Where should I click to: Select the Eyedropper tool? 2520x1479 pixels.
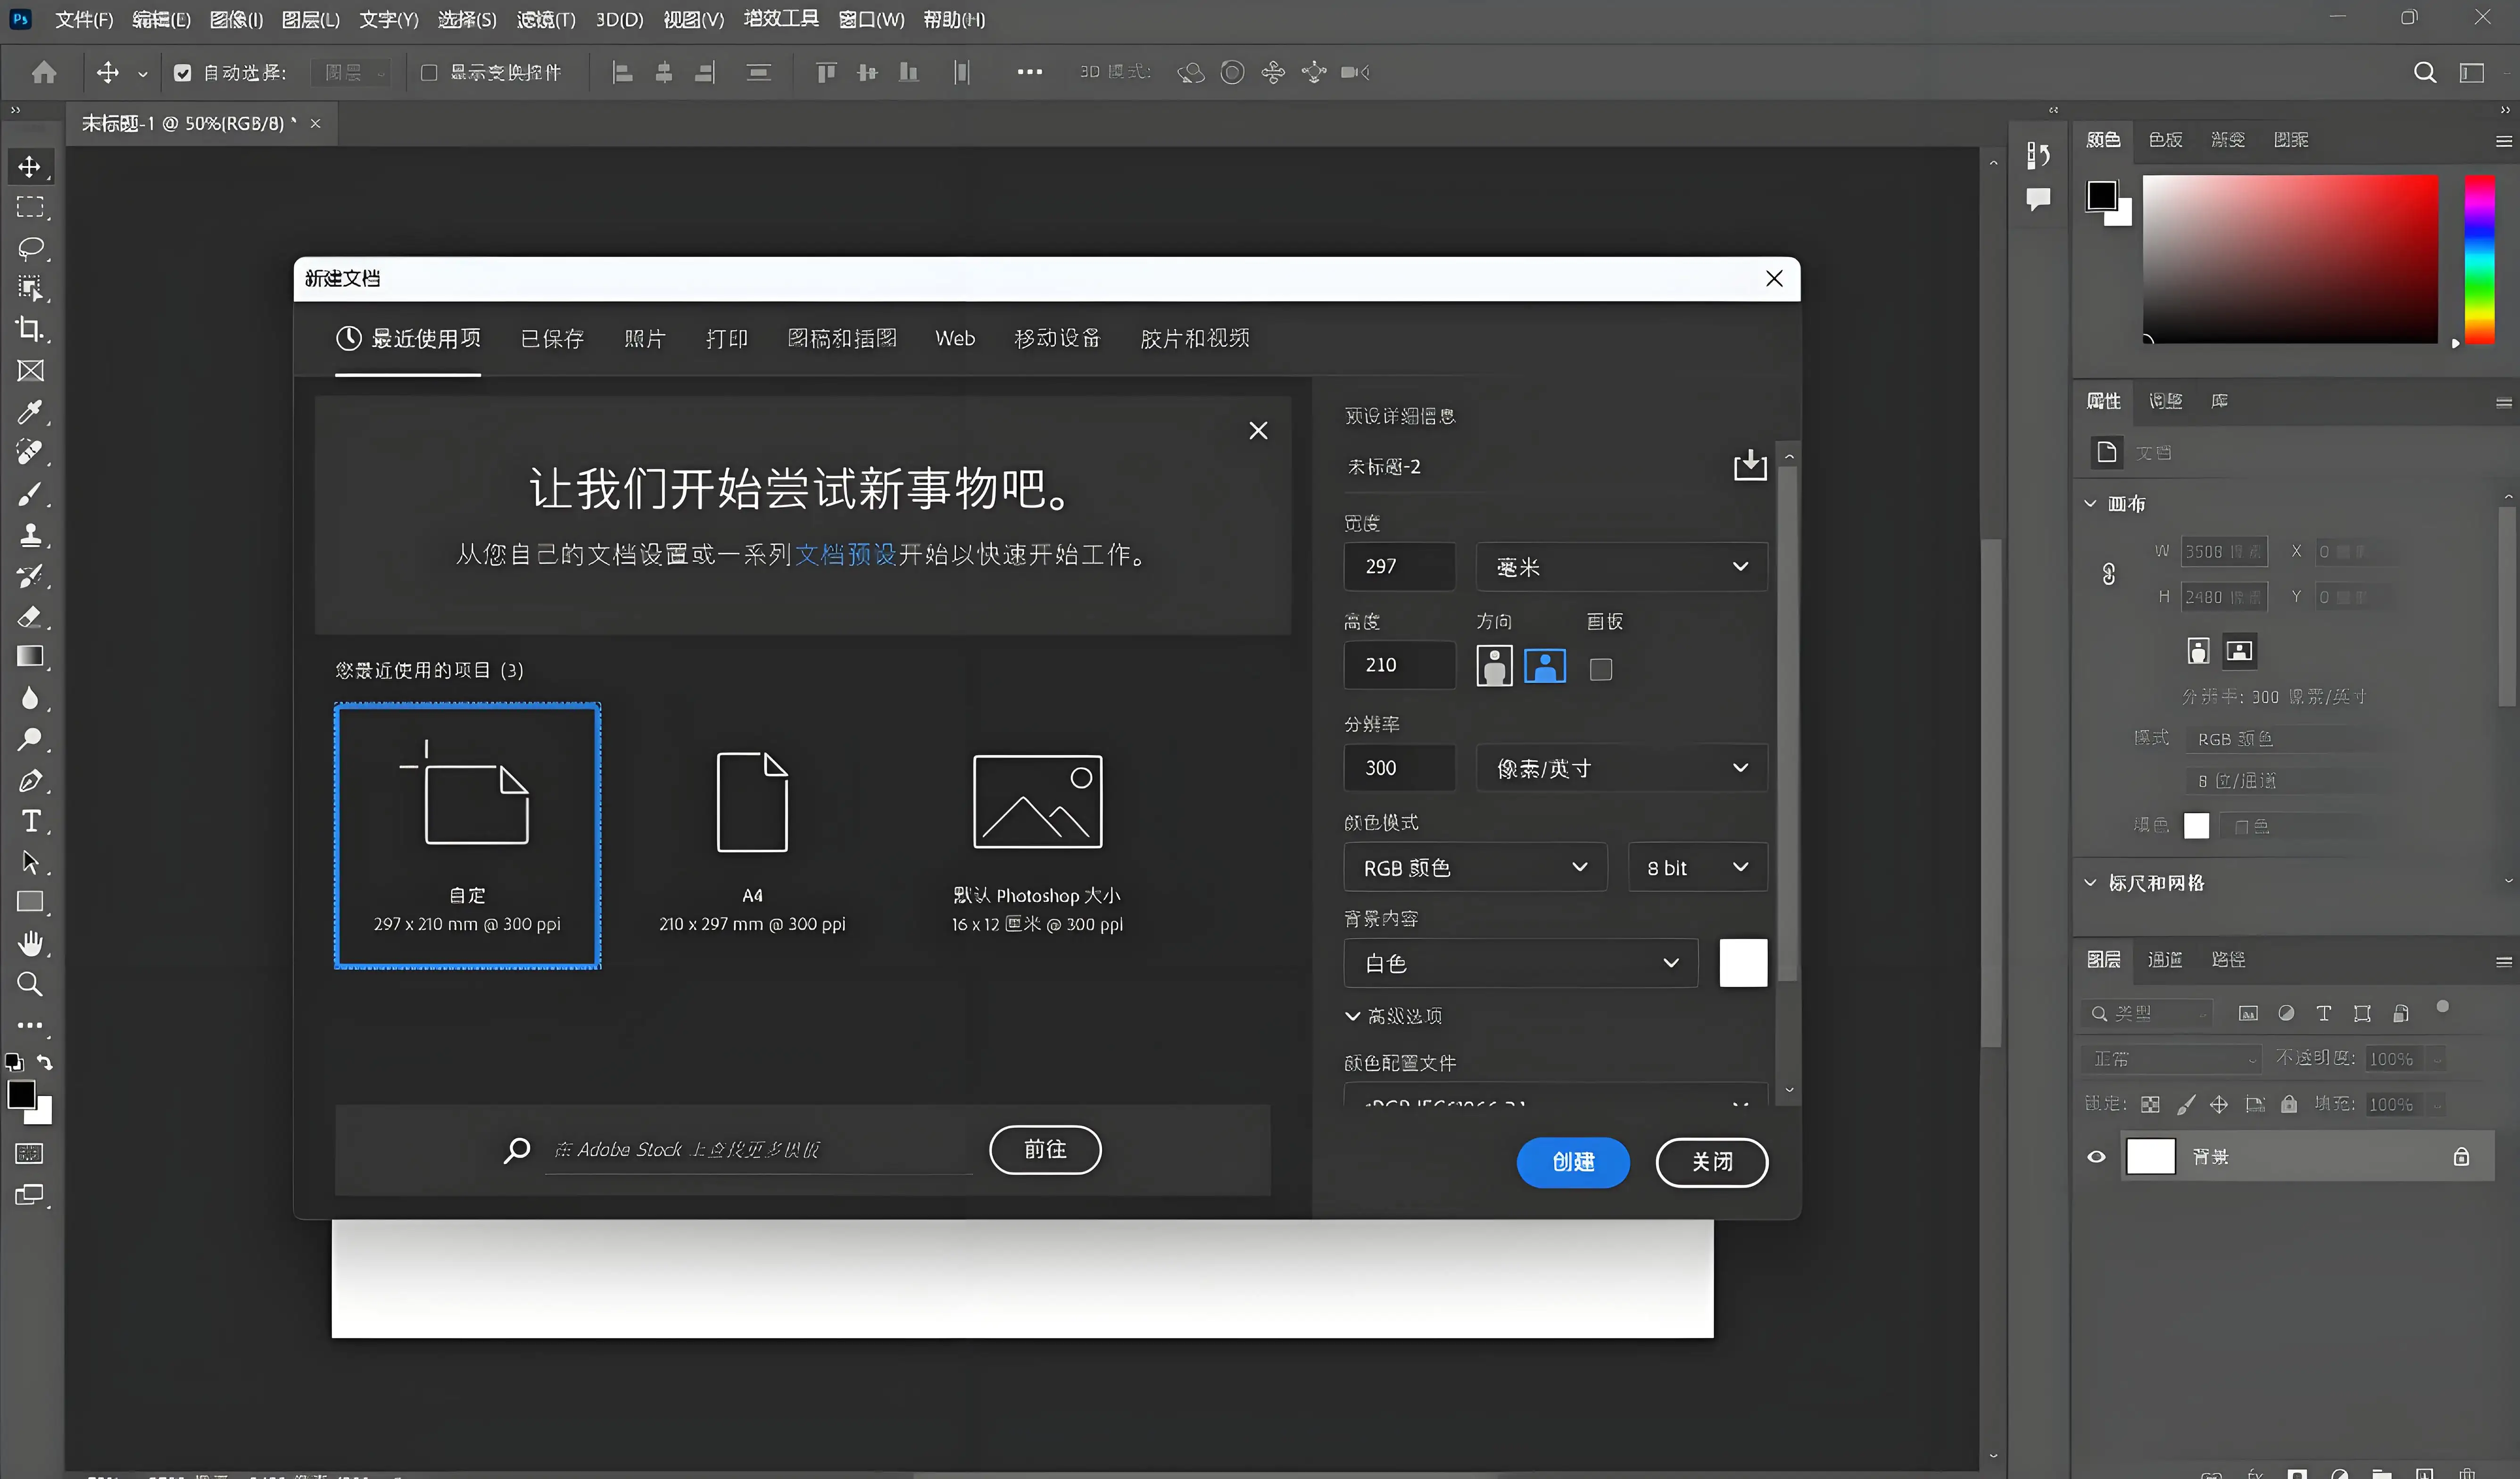[x=30, y=412]
